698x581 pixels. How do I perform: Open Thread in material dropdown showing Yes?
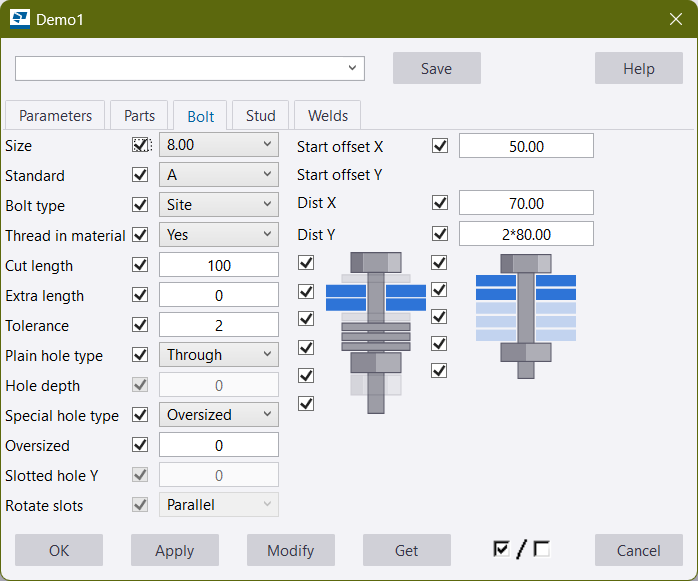pos(219,235)
